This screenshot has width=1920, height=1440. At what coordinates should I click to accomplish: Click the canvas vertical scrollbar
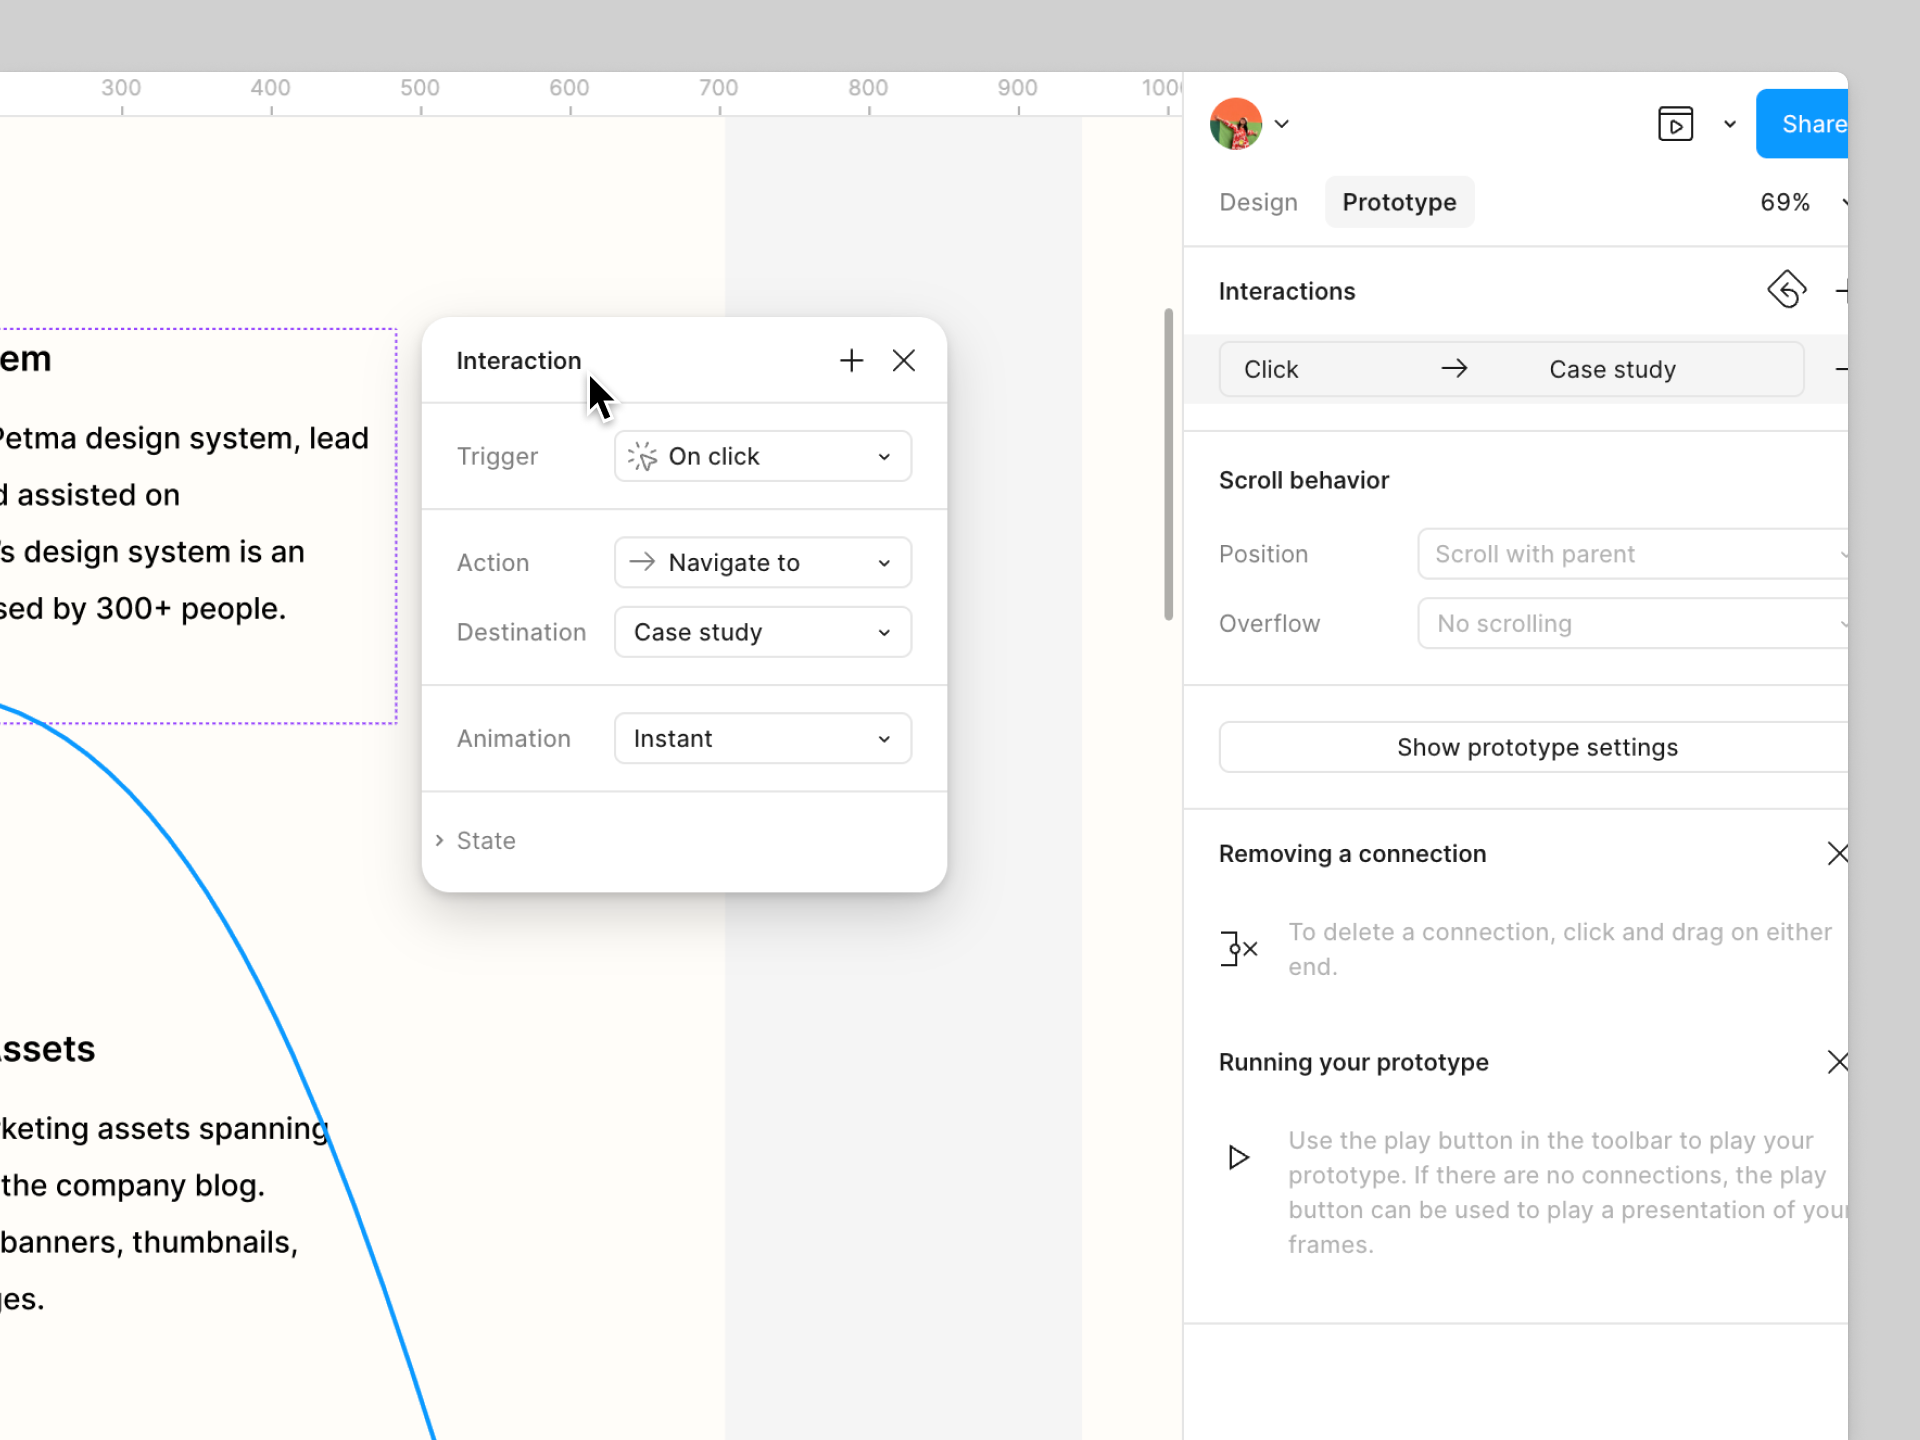tap(1168, 465)
